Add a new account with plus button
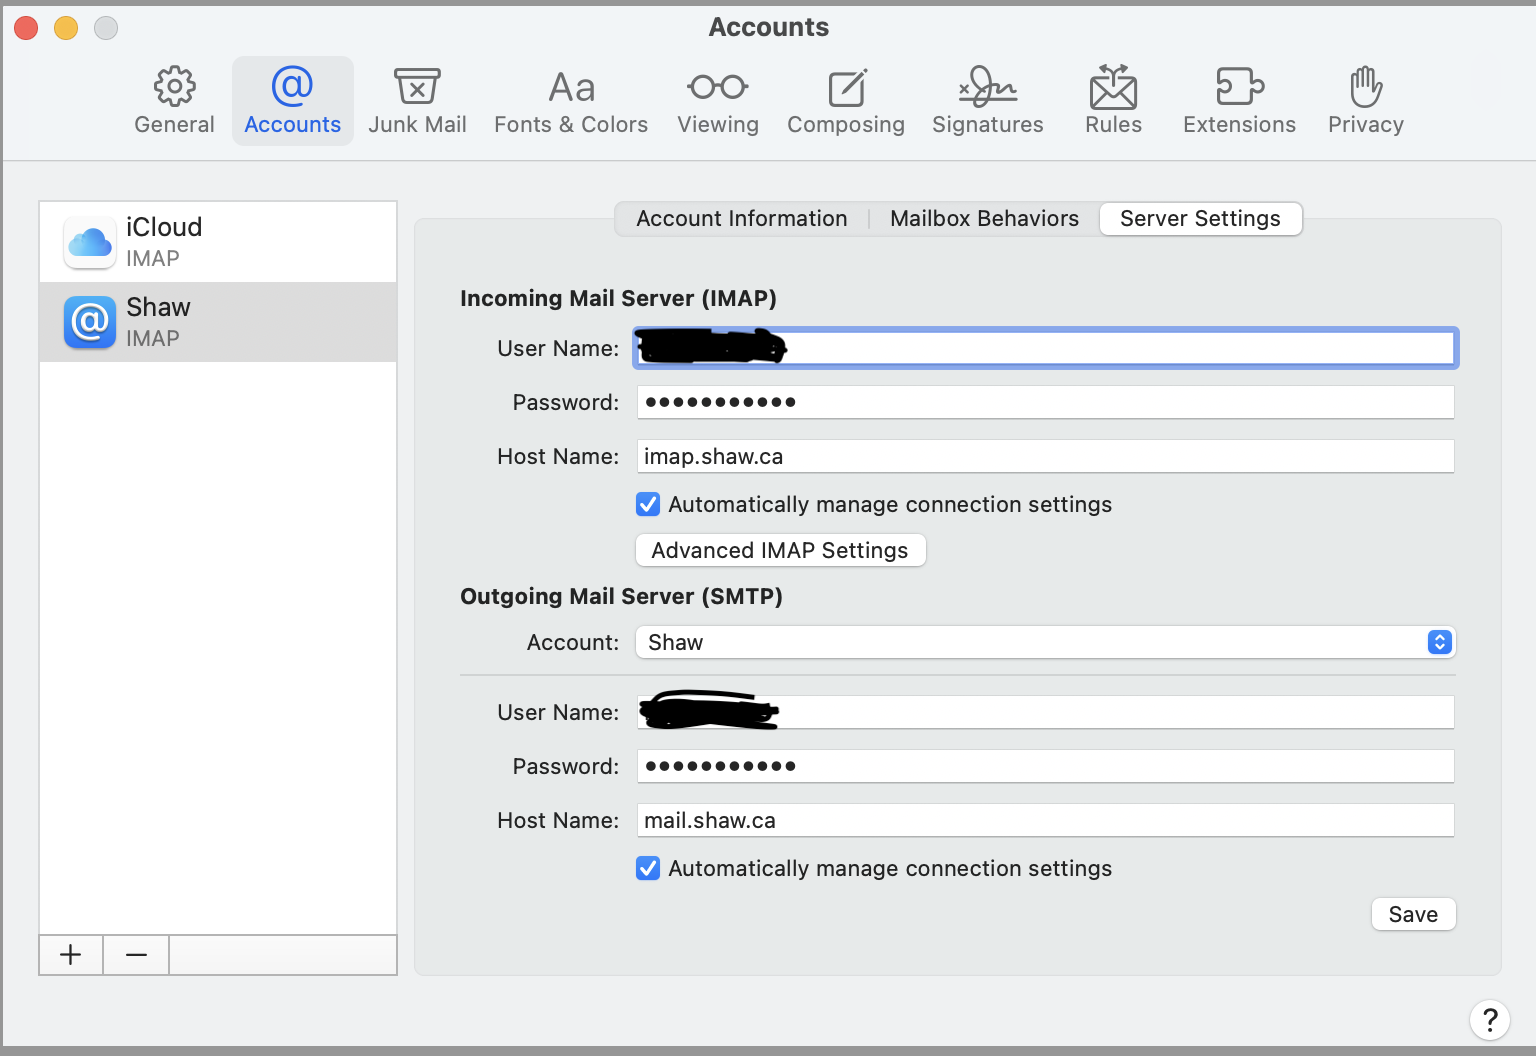The image size is (1536, 1056). (71, 955)
